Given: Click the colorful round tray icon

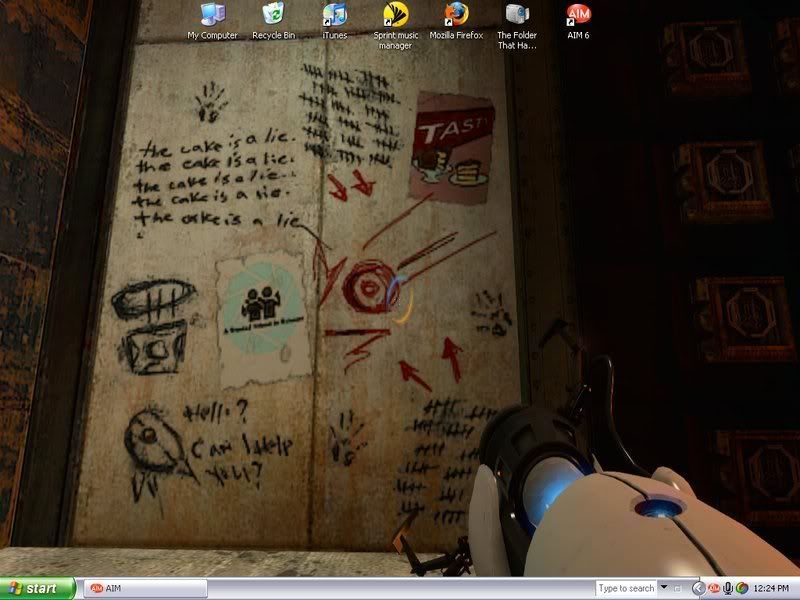Looking at the screenshot, I should [742, 588].
